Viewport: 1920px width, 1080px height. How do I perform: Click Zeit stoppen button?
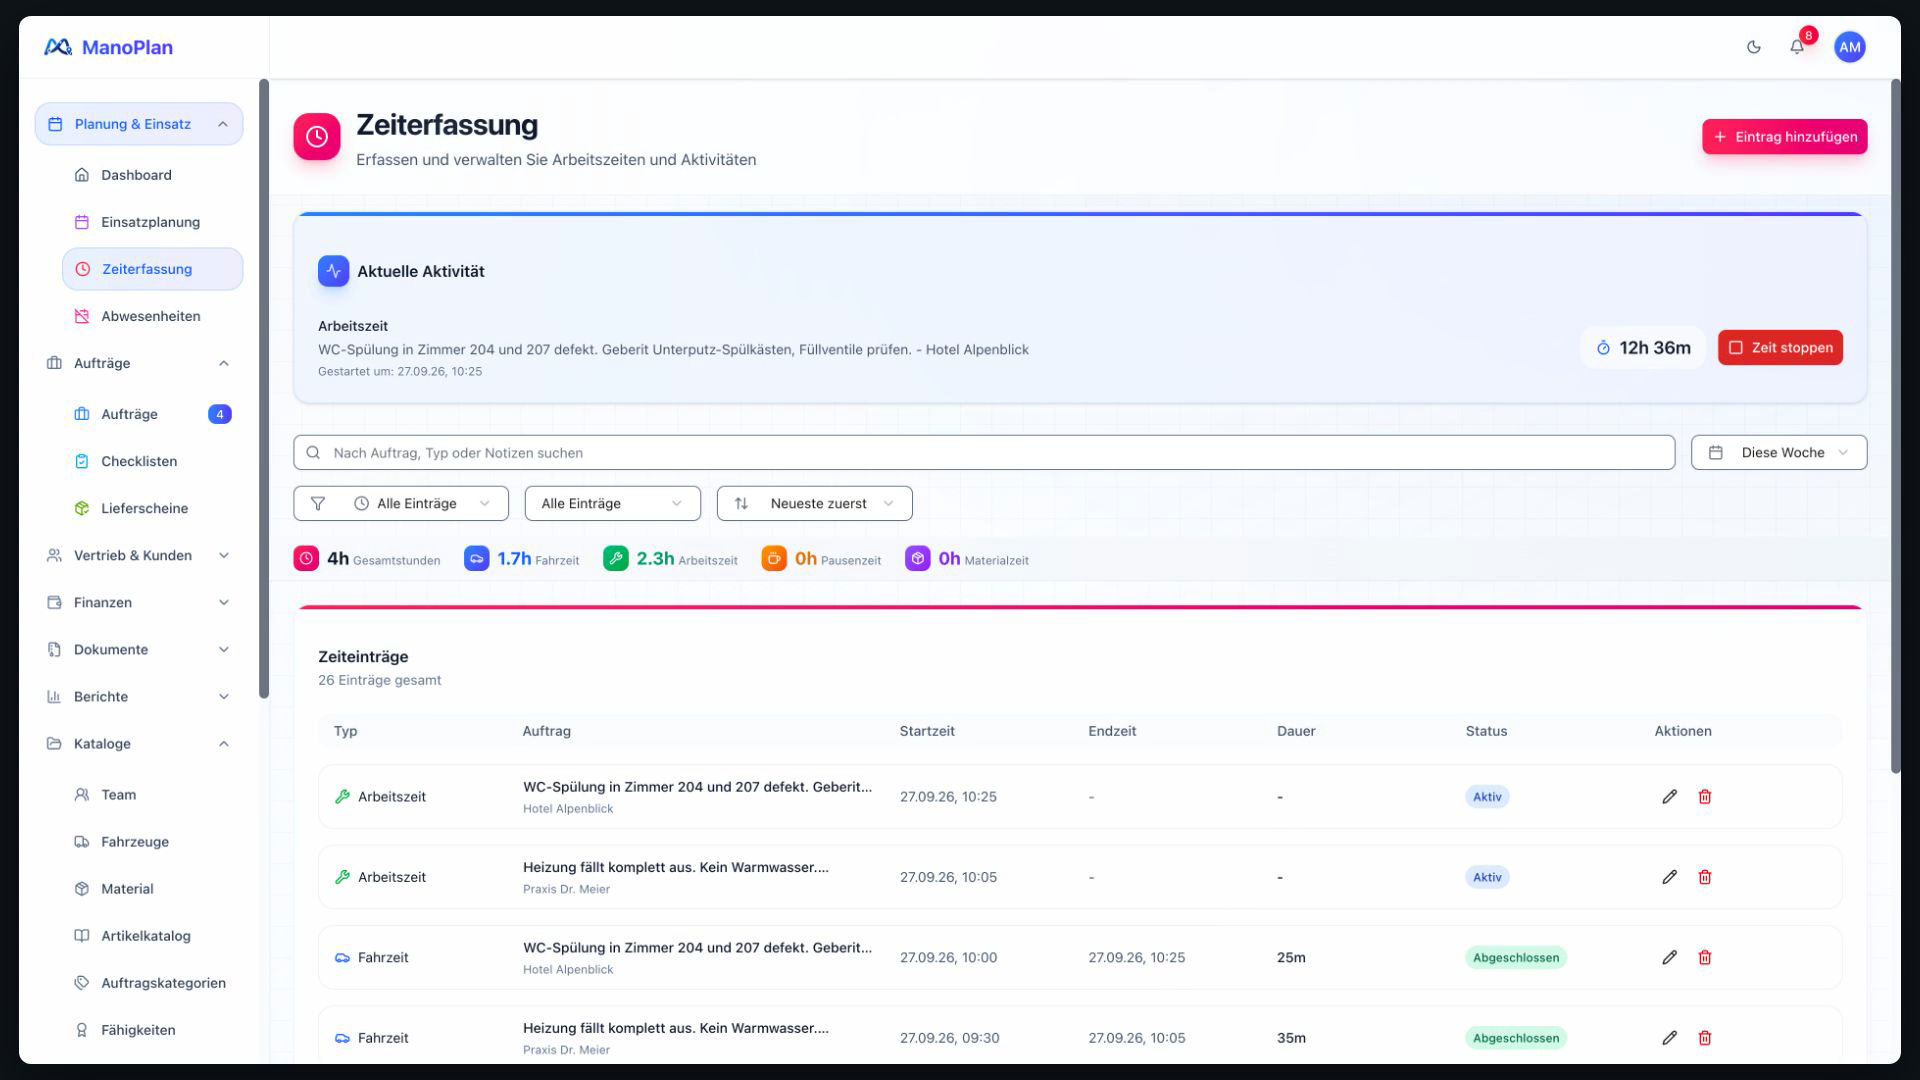click(x=1780, y=348)
